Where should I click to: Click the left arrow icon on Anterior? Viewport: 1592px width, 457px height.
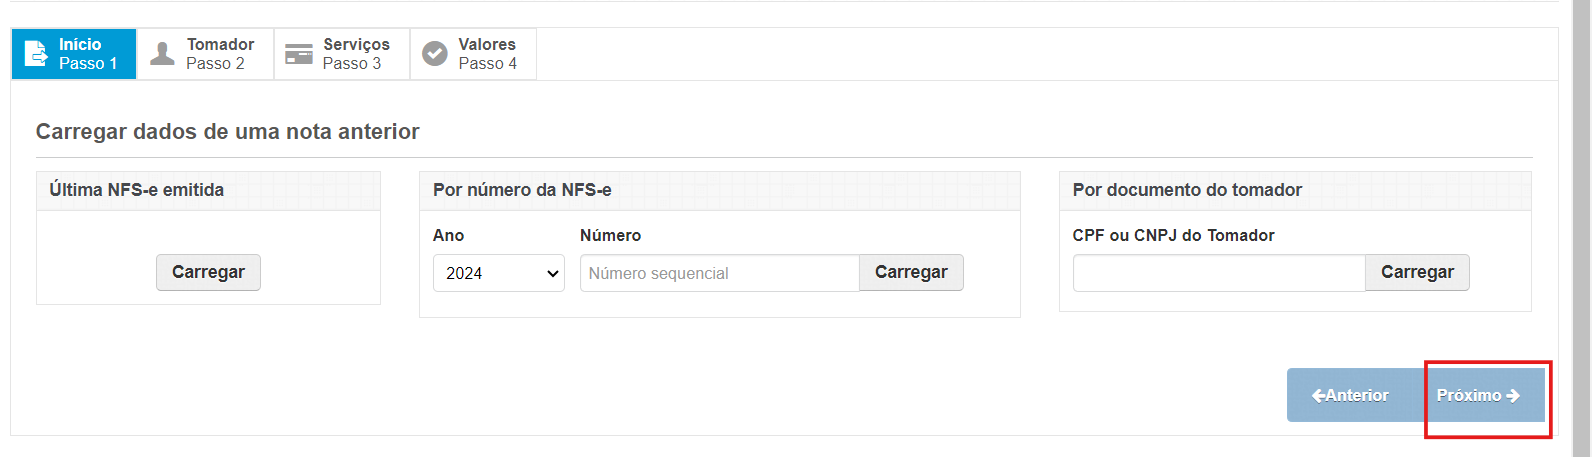pos(1318,396)
